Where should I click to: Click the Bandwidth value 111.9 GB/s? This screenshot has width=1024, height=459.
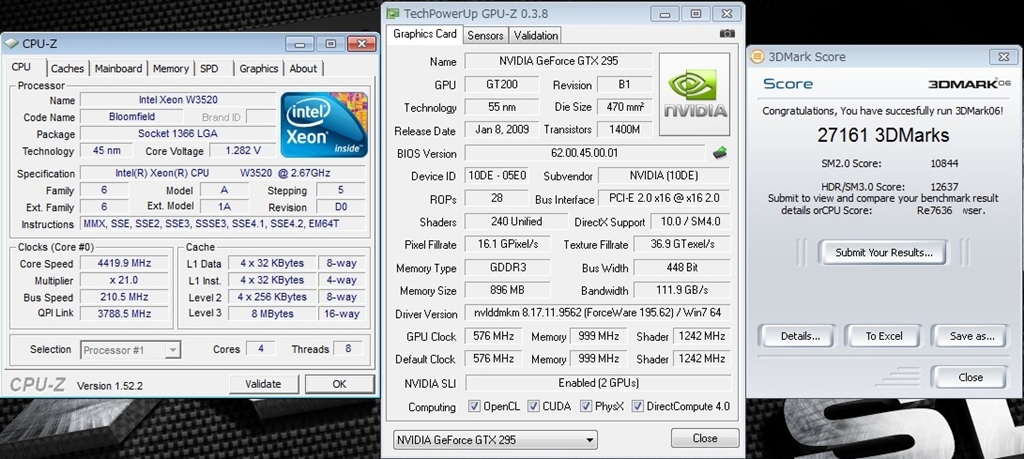pyautogui.click(x=682, y=291)
